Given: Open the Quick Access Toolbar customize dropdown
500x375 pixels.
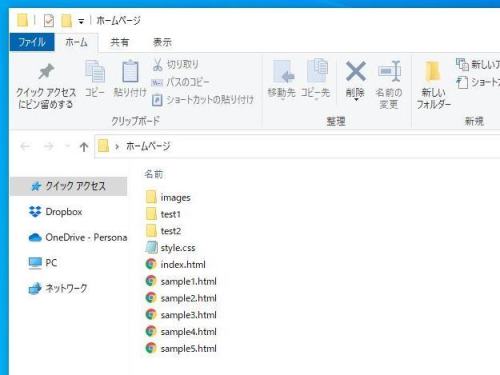Looking at the screenshot, I should [x=81, y=22].
